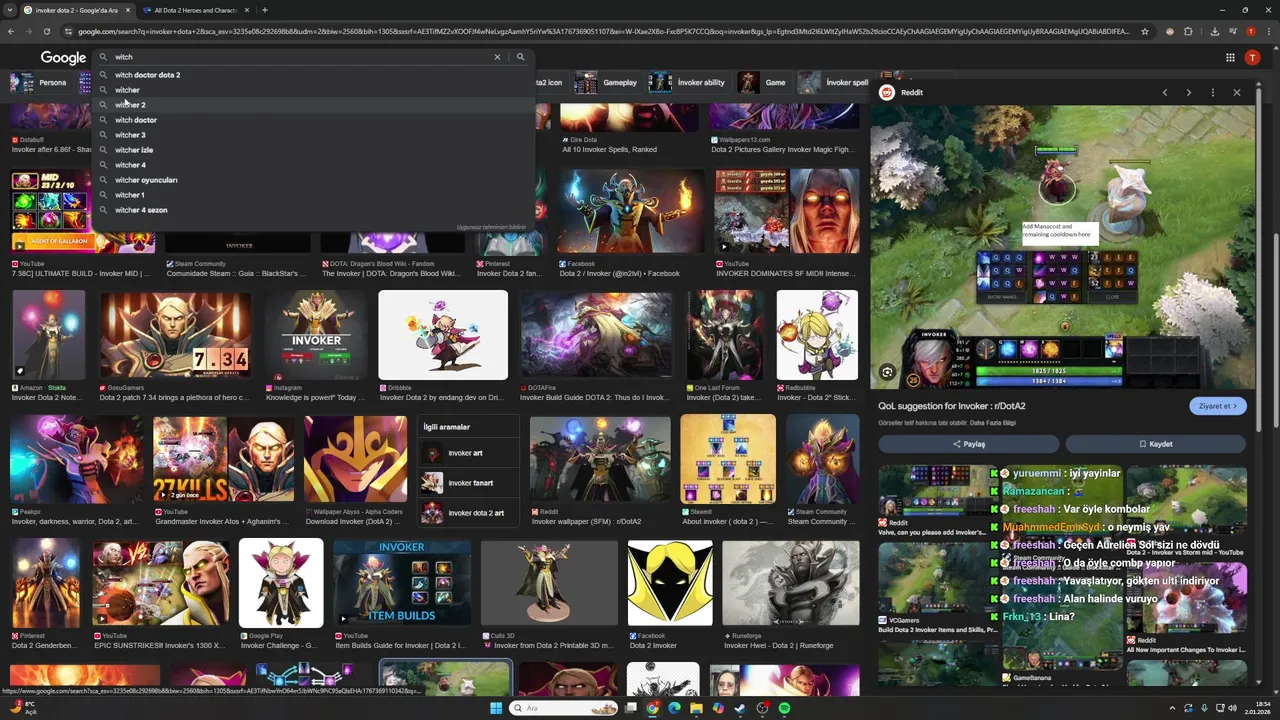The height and width of the screenshot is (720, 1280).
Task: Open the 'ITEM BUILDS' YouTube thumbnail
Action: (402, 582)
